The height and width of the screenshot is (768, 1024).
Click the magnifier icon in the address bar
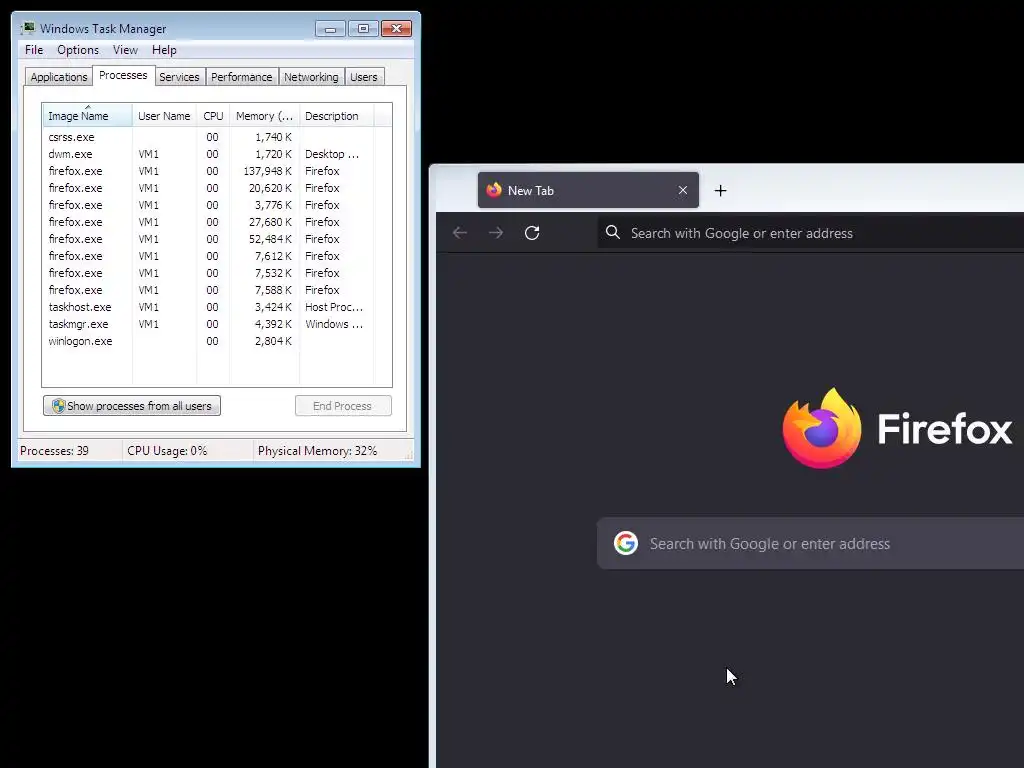613,232
